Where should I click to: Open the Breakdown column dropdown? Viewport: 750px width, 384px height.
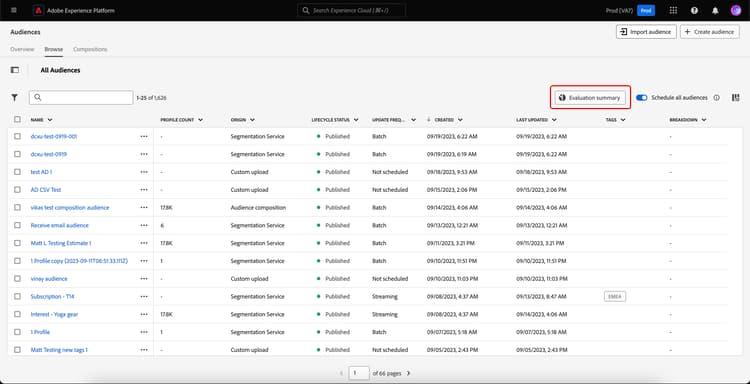pyautogui.click(x=704, y=120)
